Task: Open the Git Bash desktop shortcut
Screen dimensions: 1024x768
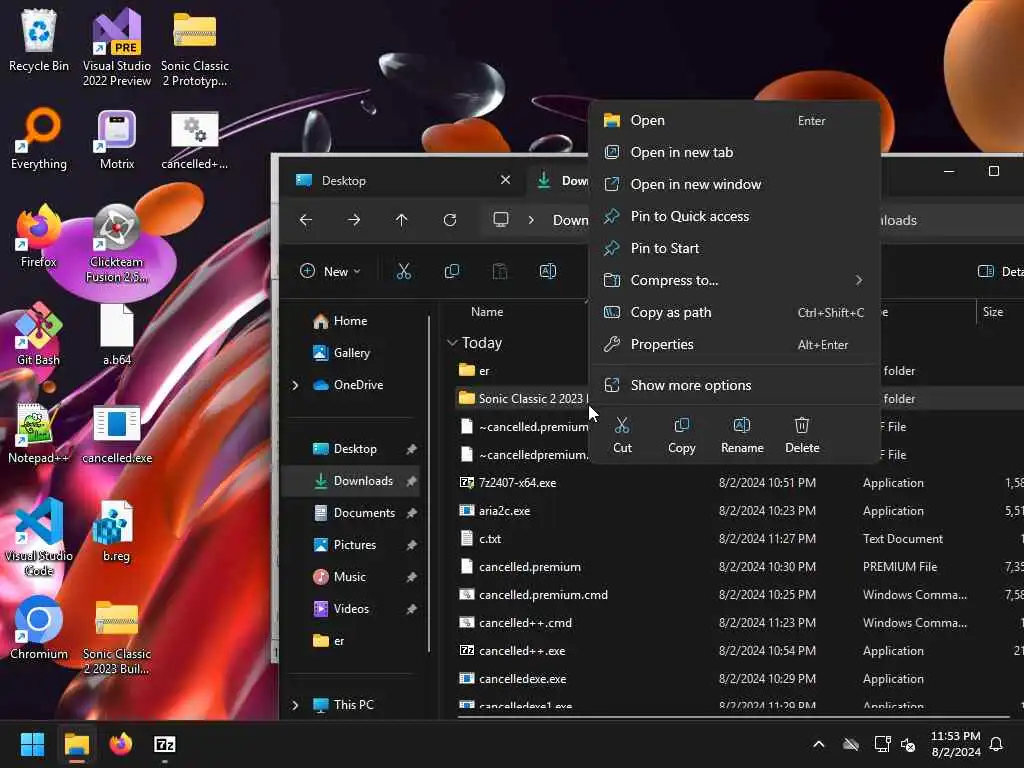Action: (x=39, y=334)
